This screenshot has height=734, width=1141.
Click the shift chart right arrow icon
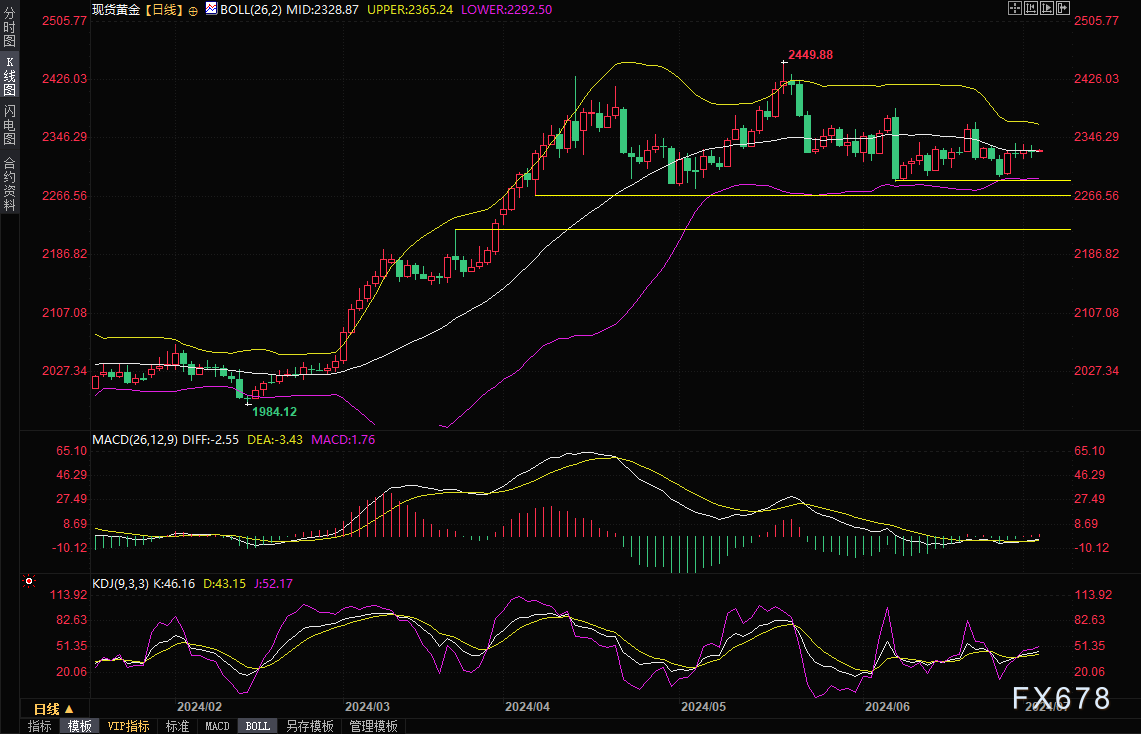(1063, 8)
